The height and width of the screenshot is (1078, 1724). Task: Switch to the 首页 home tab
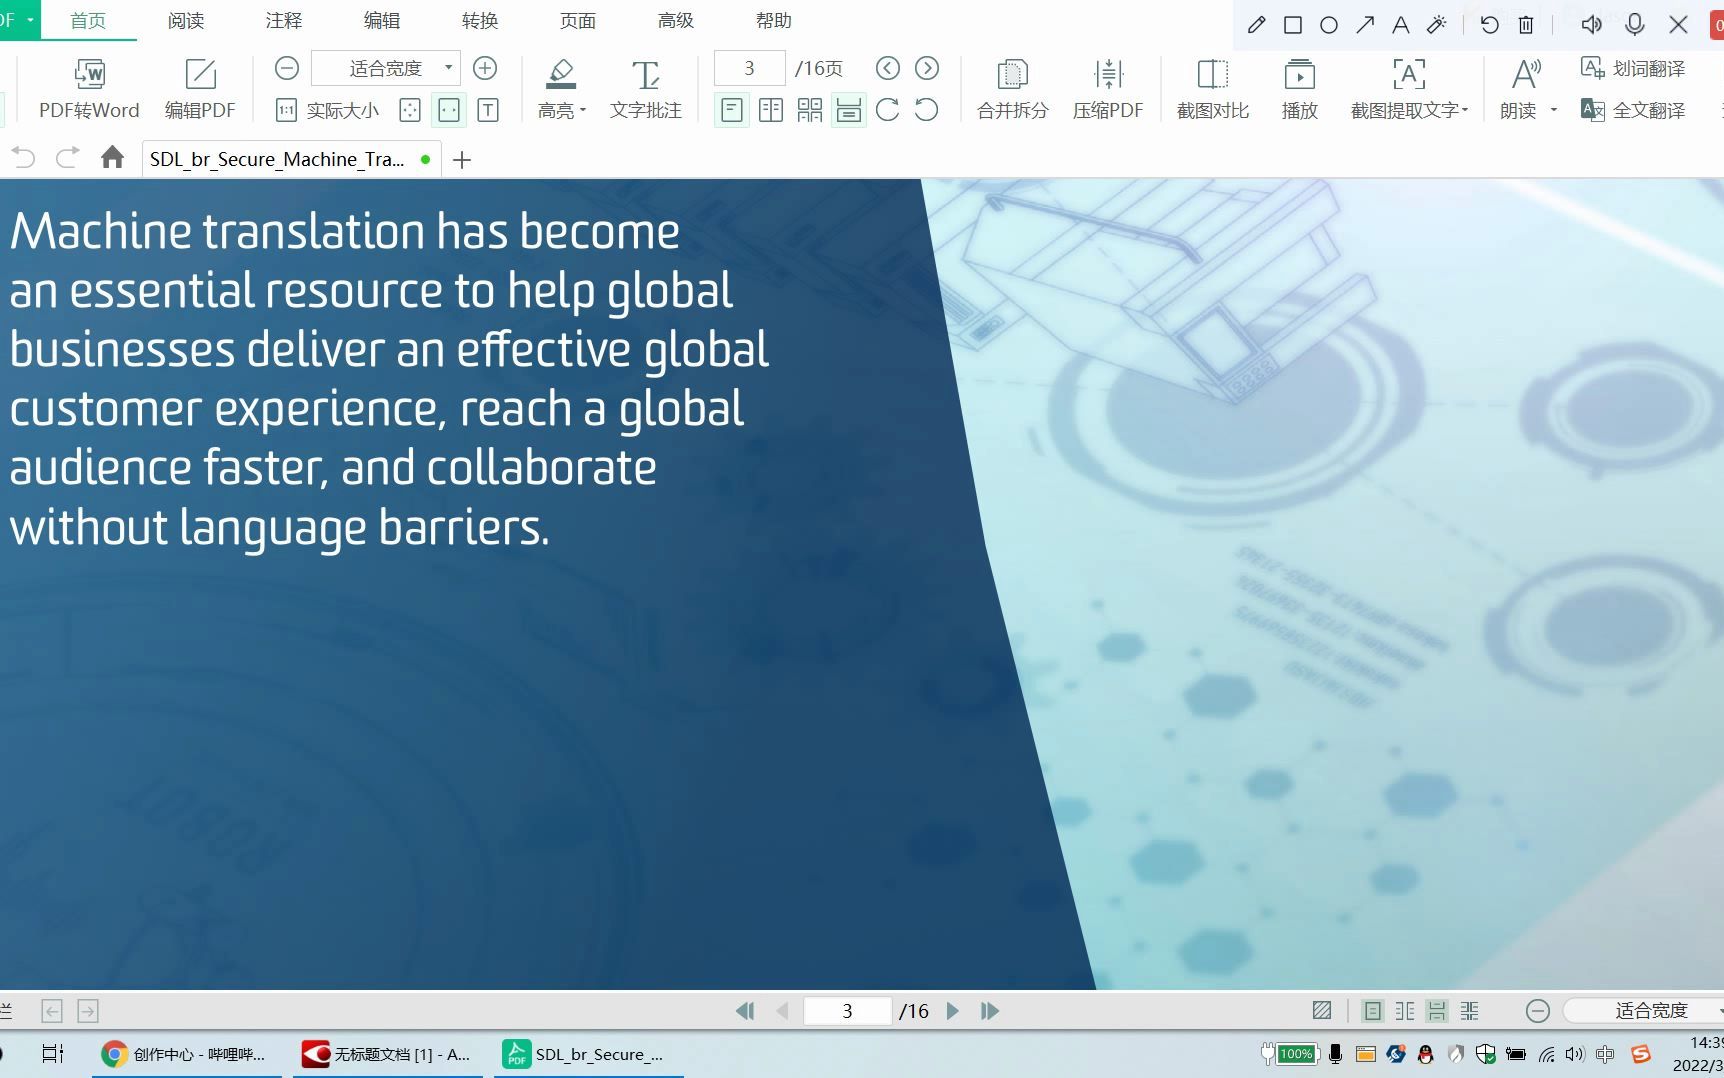point(88,20)
